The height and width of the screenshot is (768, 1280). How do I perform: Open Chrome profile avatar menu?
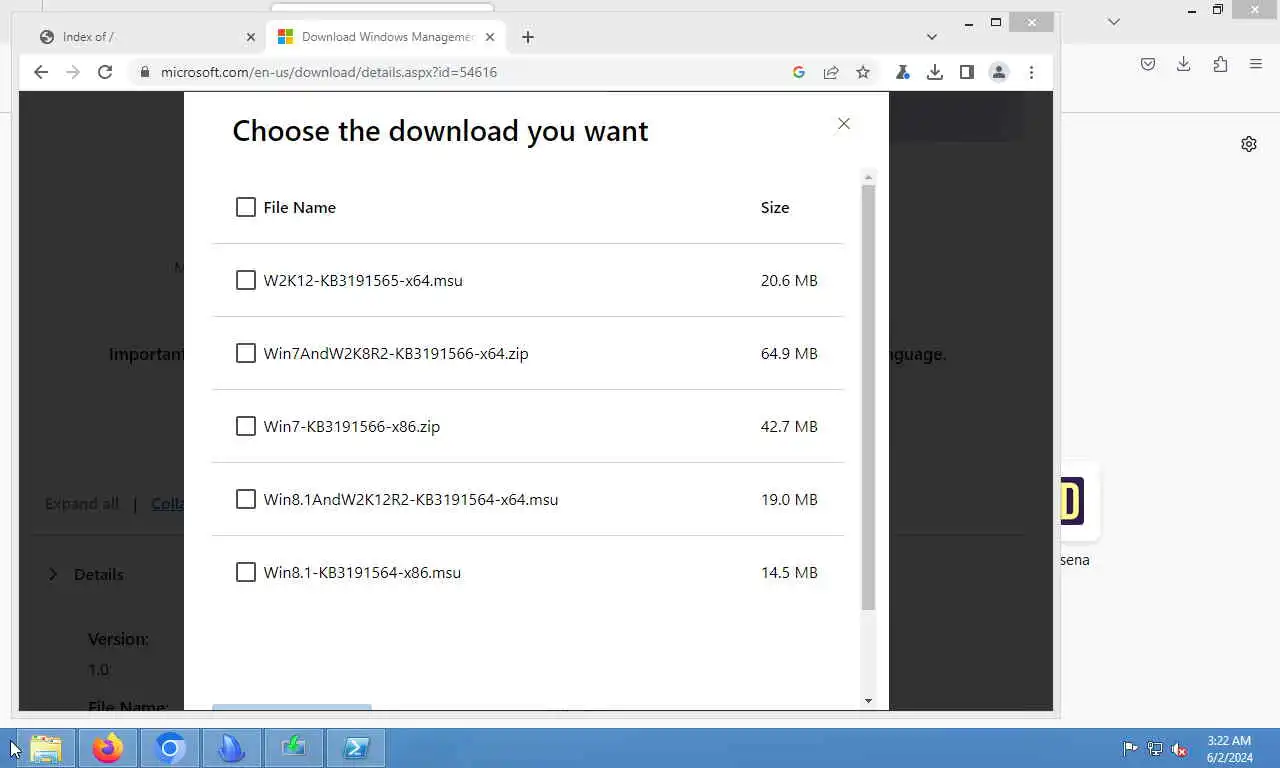(x=998, y=72)
